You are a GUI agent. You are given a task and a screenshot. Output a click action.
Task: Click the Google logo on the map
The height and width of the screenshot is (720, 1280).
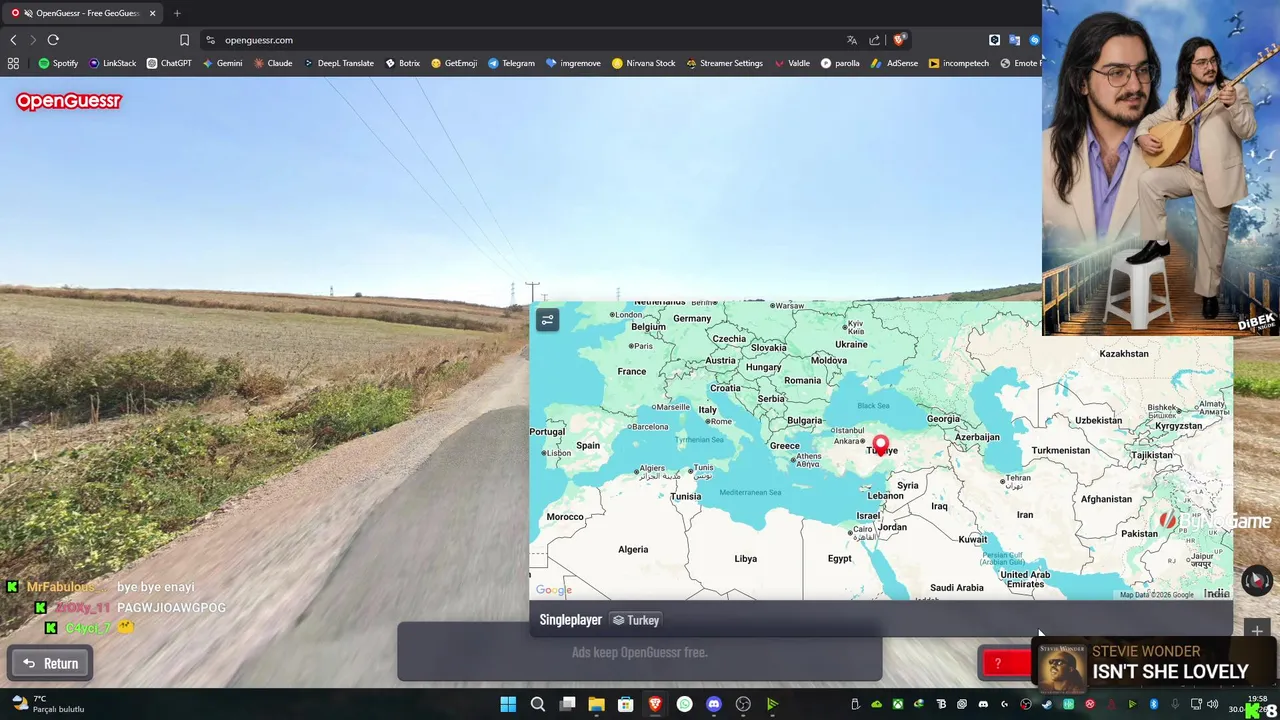pos(553,590)
